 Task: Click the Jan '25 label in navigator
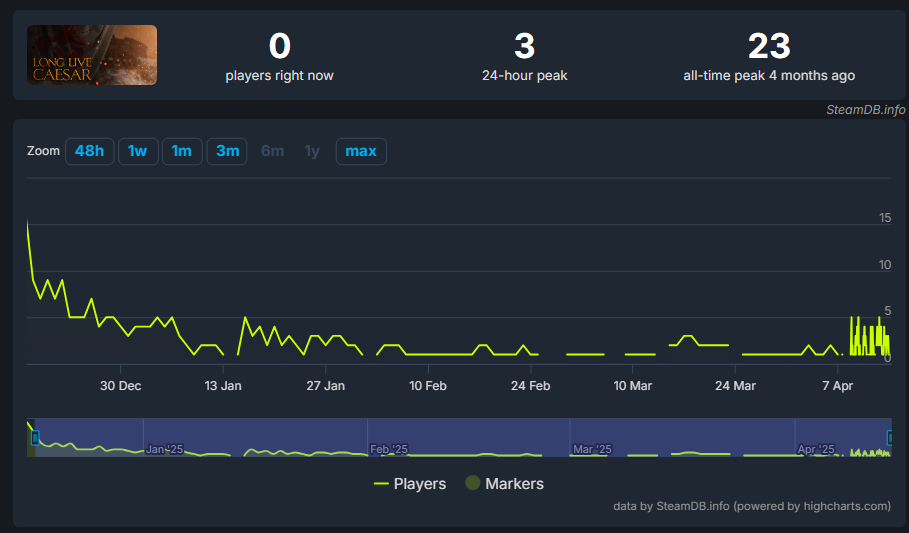(165, 449)
